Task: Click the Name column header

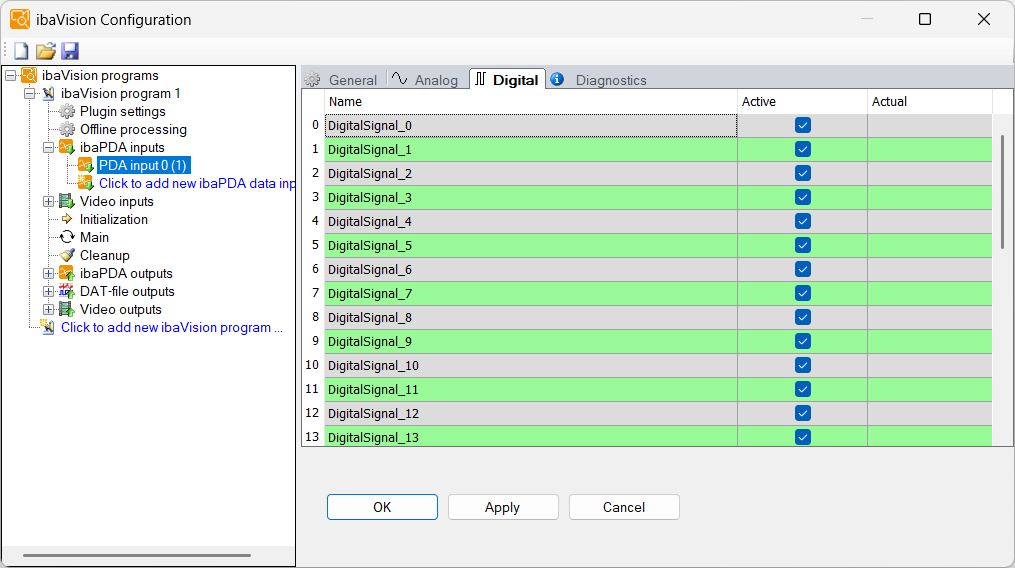Action: pyautogui.click(x=531, y=102)
